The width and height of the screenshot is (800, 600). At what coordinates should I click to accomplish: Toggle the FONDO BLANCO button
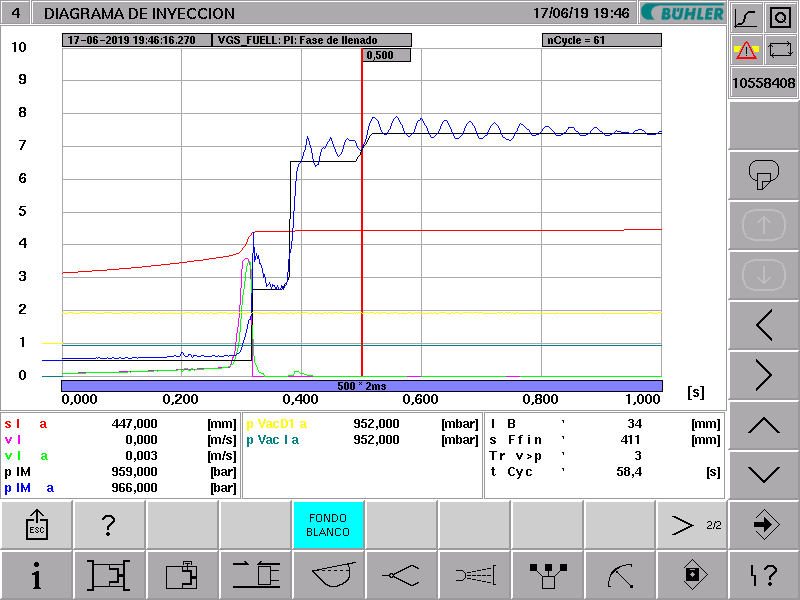[328, 524]
